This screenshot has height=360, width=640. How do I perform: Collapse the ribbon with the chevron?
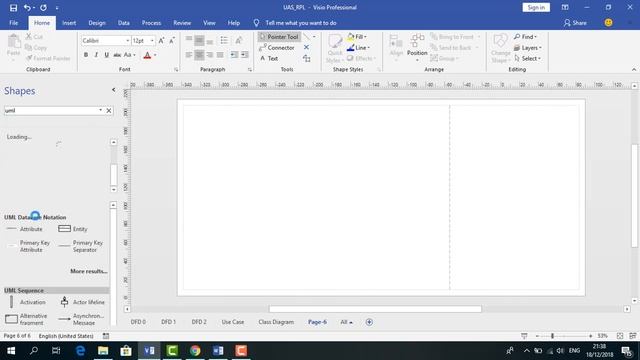(x=634, y=69)
